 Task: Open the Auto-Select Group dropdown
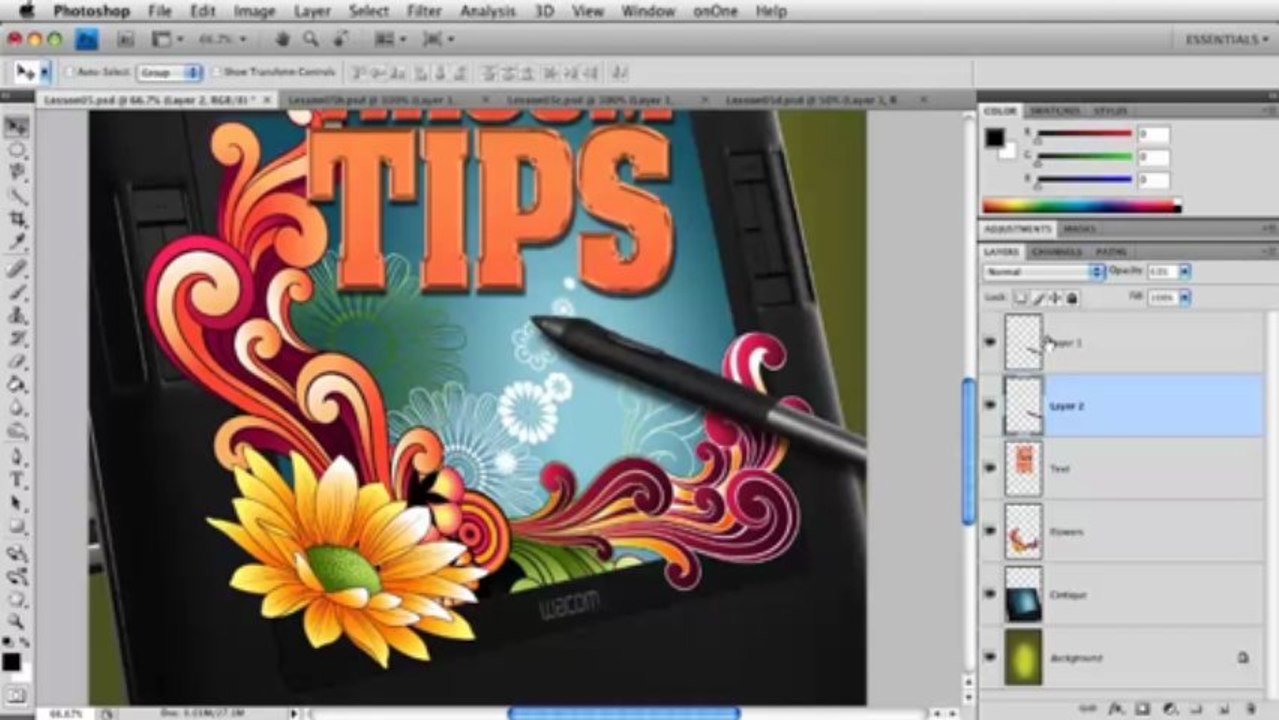[x=170, y=72]
